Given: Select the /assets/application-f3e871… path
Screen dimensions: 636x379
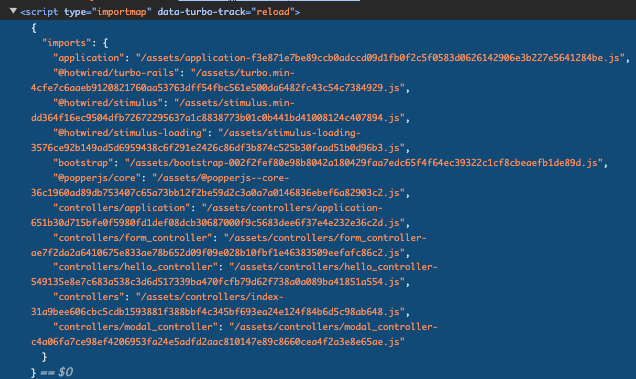Looking at the screenshot, I should click(380, 58).
